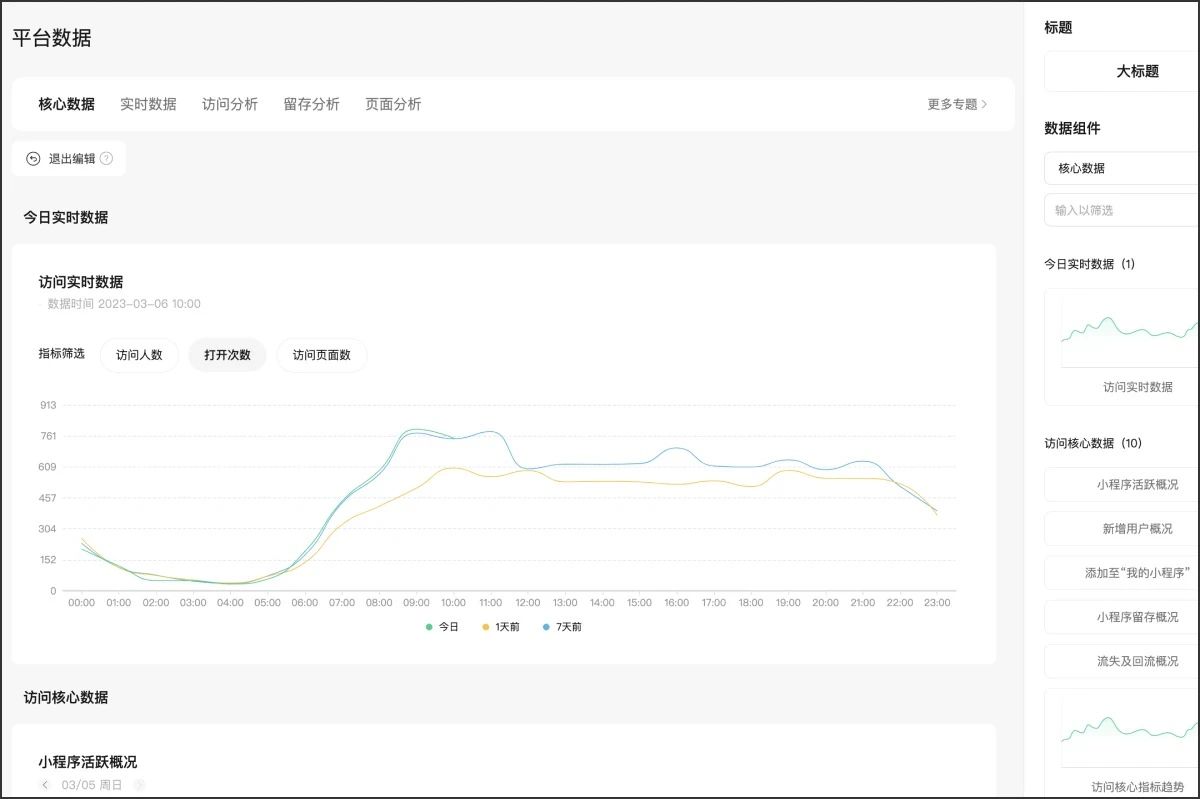Open the 核心数据 tab
The height and width of the screenshot is (799, 1200).
[67, 104]
